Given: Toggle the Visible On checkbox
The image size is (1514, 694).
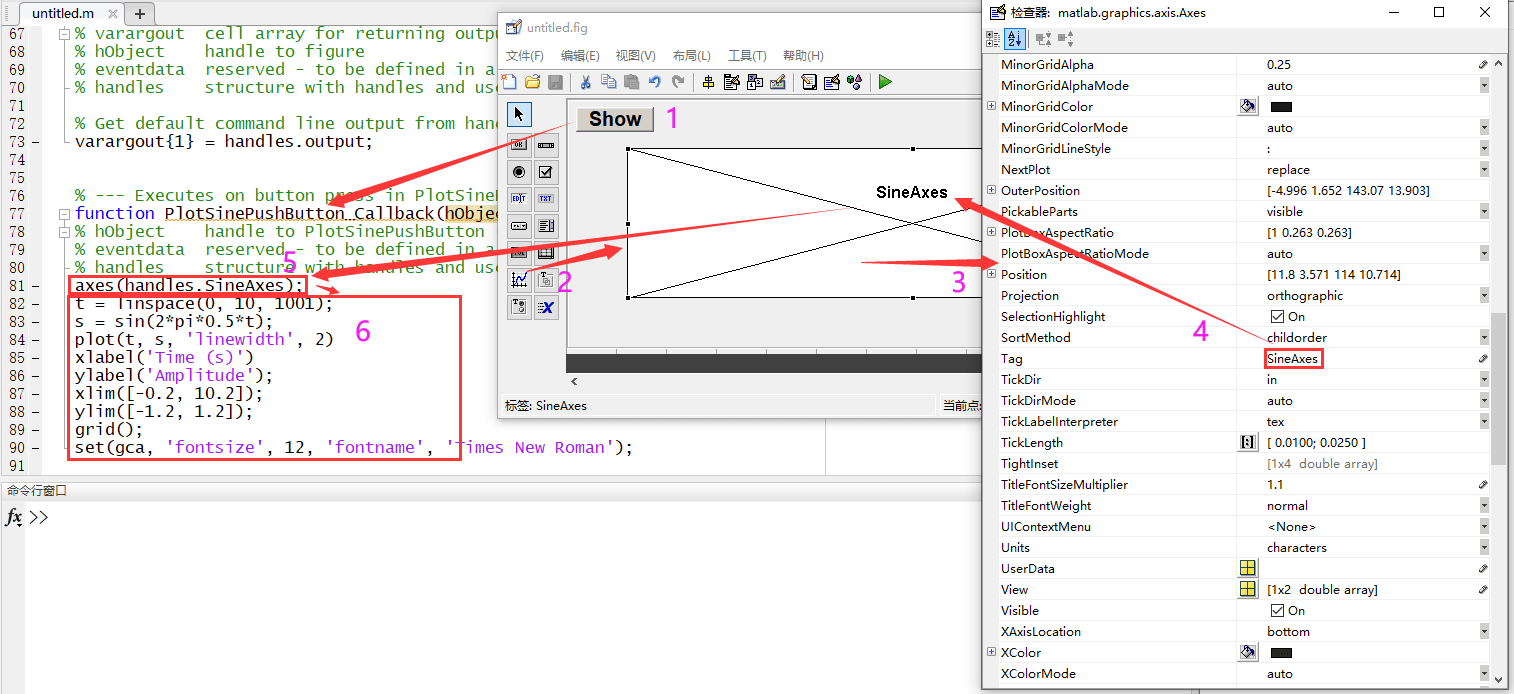Looking at the screenshot, I should tap(1277, 611).
